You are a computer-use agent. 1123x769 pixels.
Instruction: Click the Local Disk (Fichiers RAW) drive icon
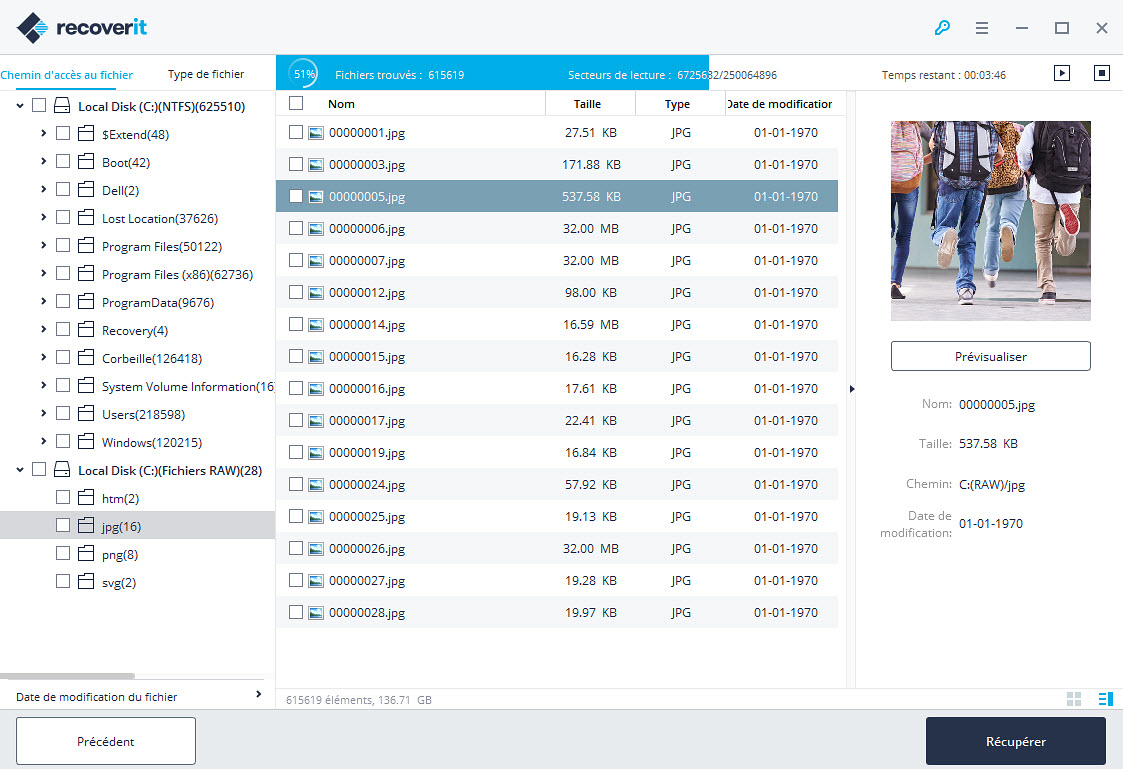pyautogui.click(x=62, y=470)
